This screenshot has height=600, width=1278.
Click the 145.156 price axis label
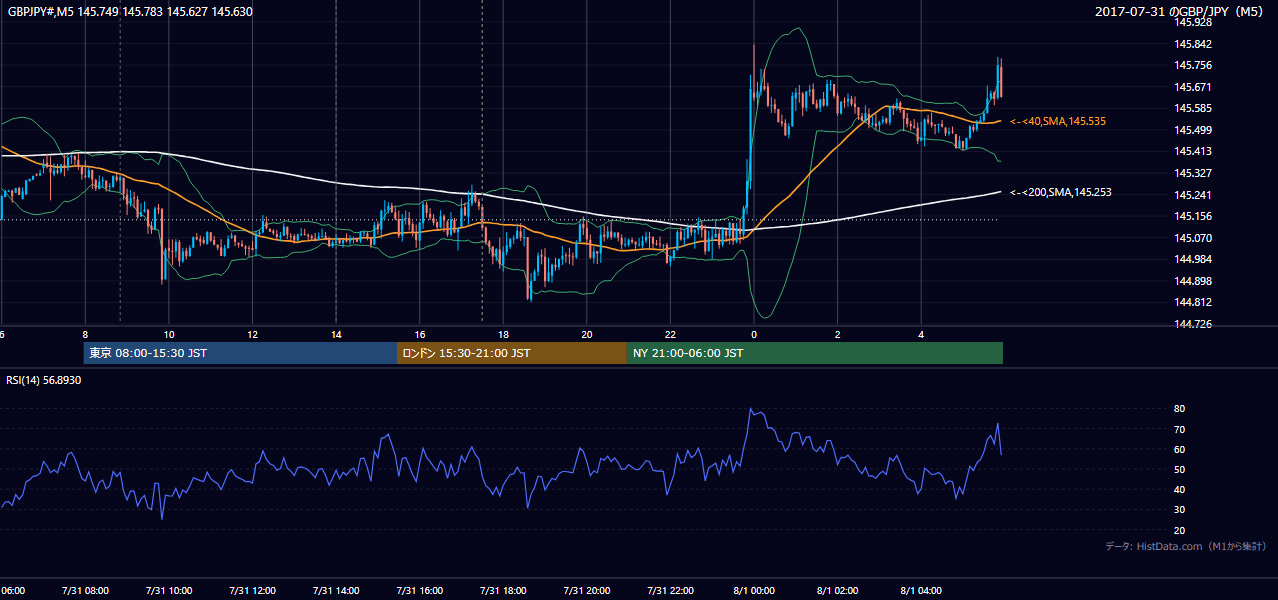[x=1191, y=216]
